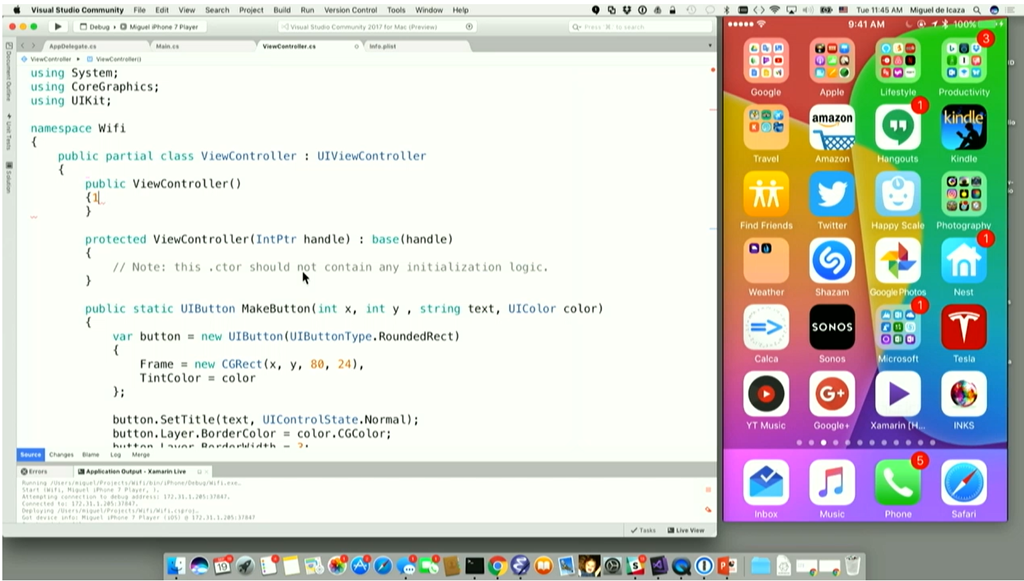Open the File menu

tap(140, 10)
